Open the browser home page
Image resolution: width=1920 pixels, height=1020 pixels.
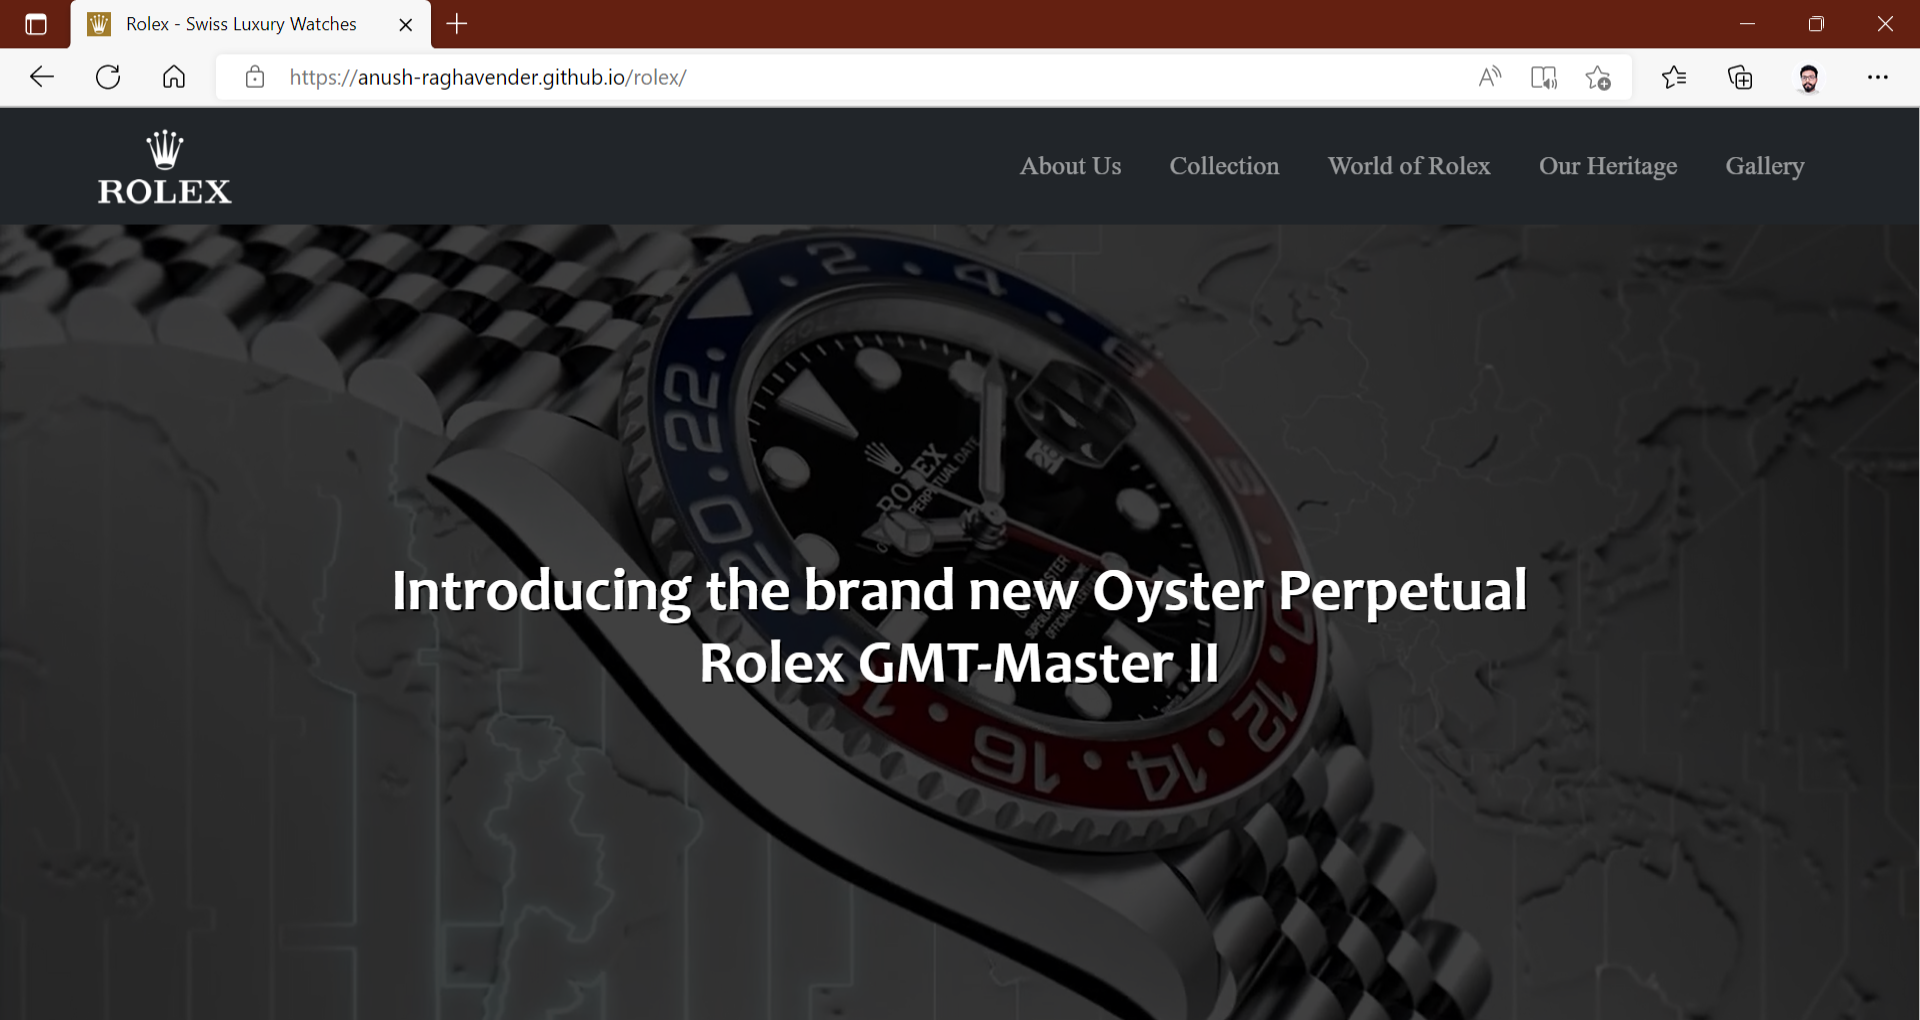point(174,77)
